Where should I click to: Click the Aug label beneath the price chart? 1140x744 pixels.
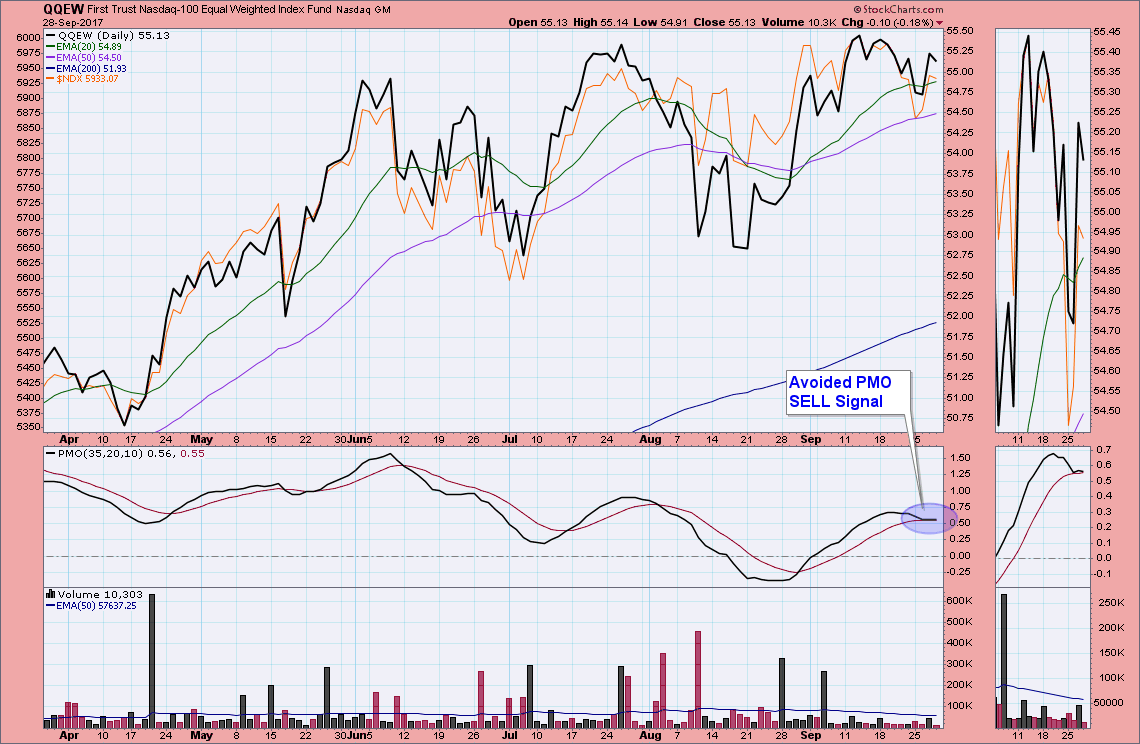(x=650, y=439)
